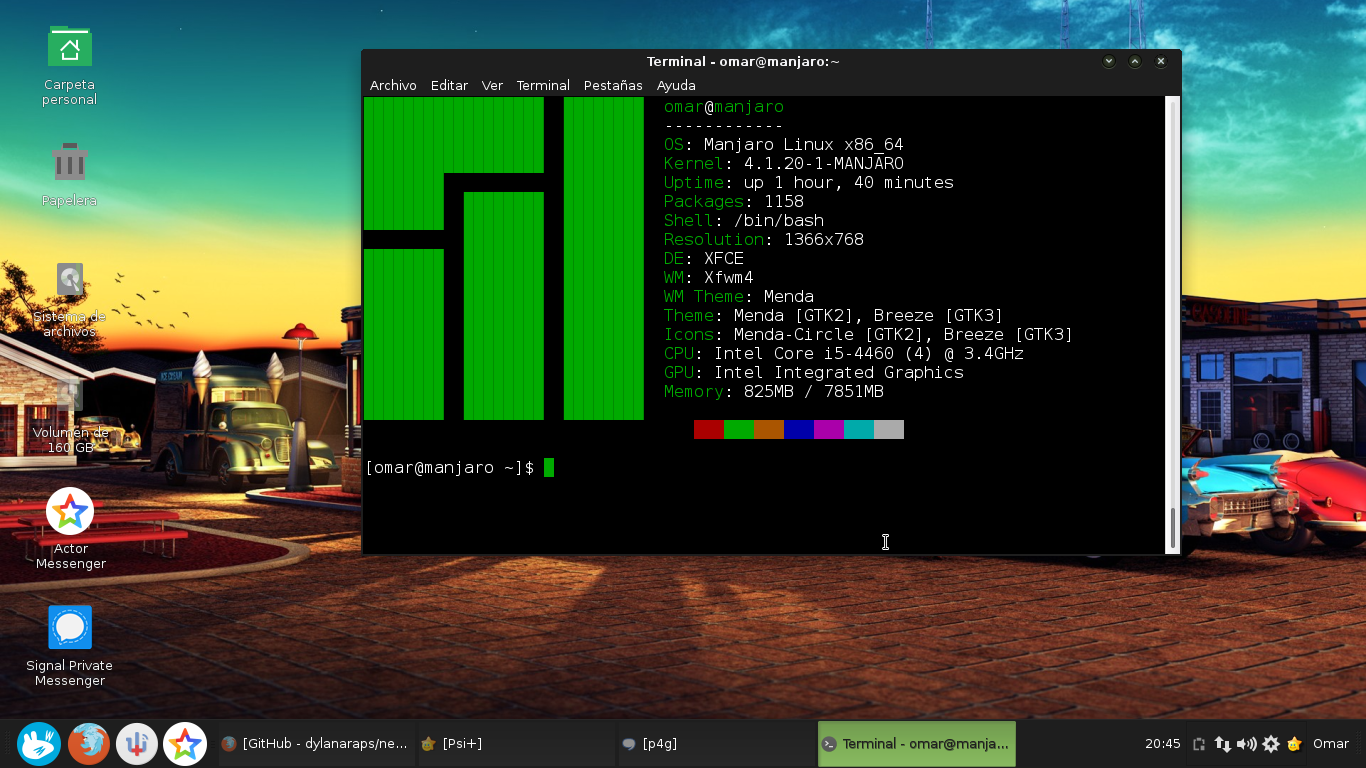This screenshot has width=1366, height=768.
Task: Minimize the Terminal window
Action: click(x=1109, y=61)
